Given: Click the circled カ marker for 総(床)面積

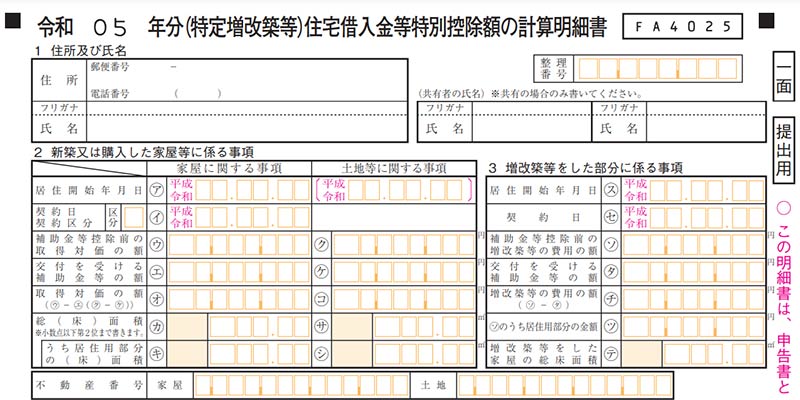Looking at the screenshot, I should [x=156, y=325].
